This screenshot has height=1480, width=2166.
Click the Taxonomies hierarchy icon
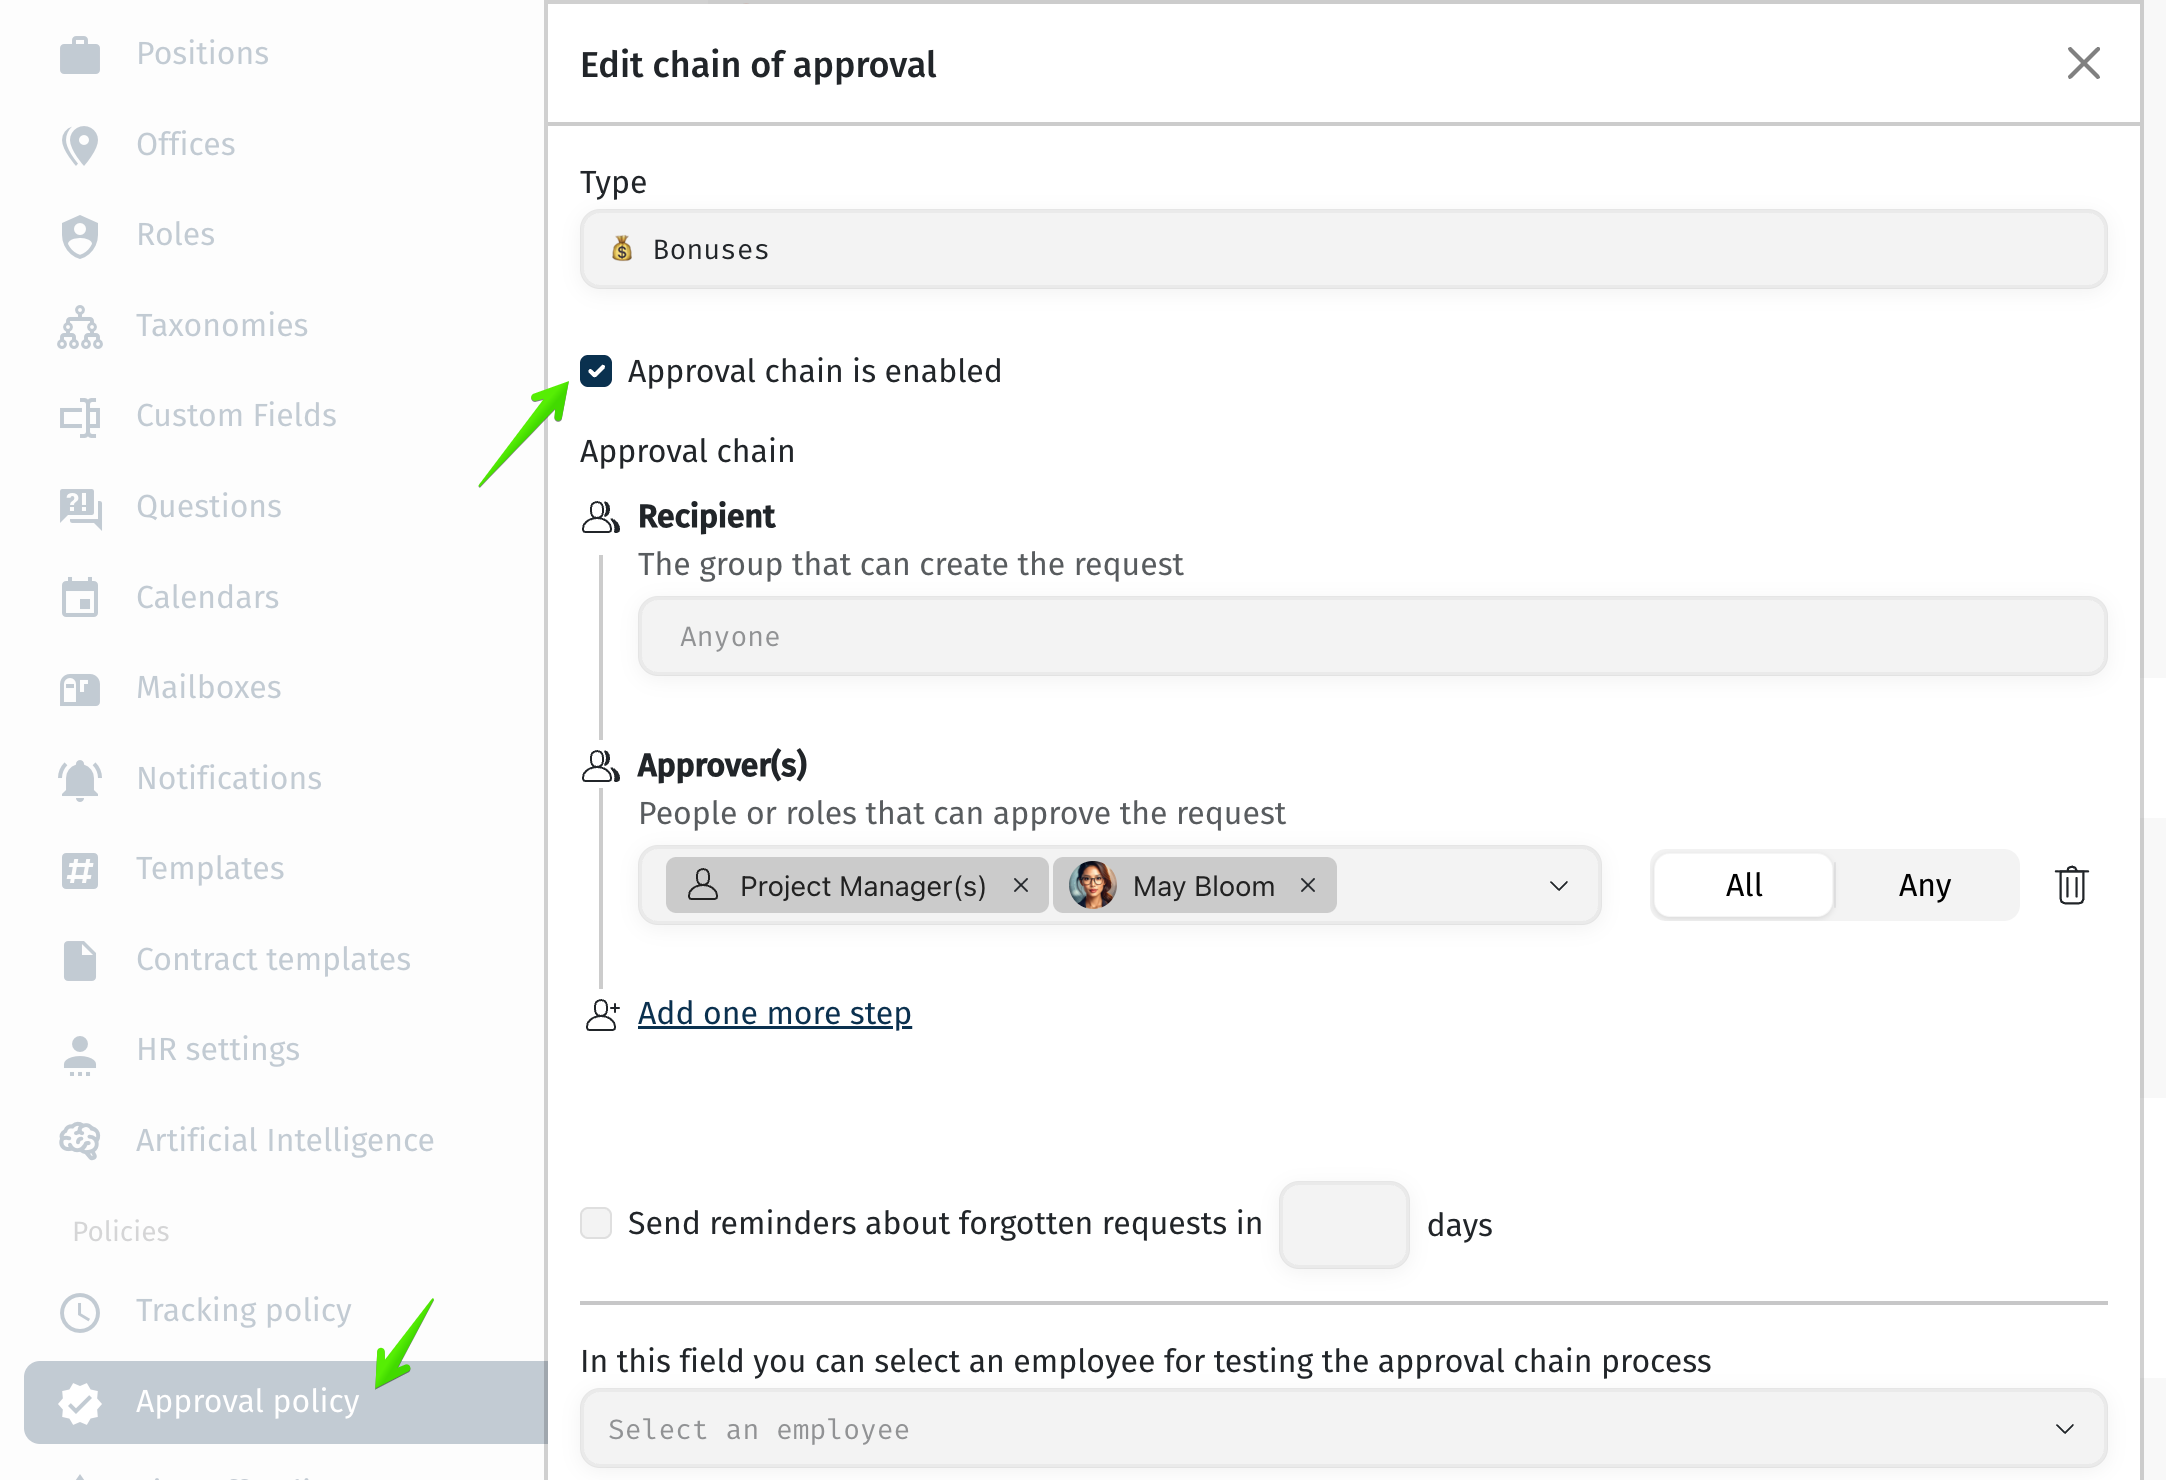tap(80, 326)
